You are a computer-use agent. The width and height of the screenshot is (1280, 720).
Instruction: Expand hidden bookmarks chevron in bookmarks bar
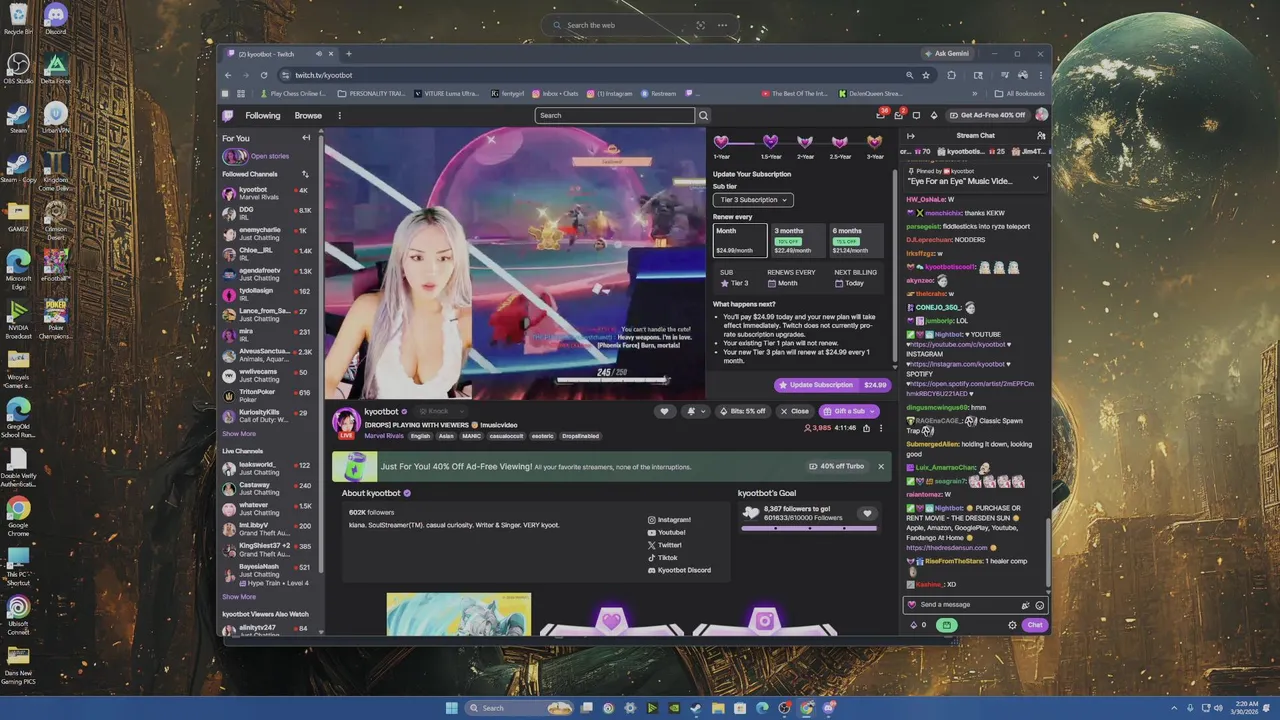click(974, 94)
